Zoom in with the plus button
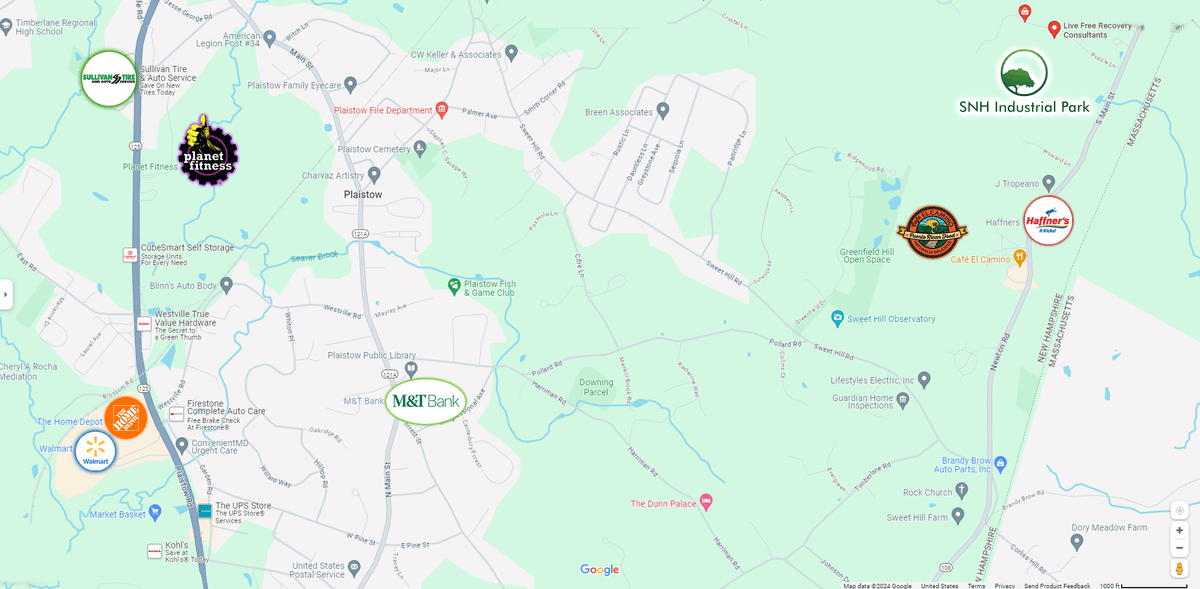1200x589 pixels. [x=1179, y=530]
